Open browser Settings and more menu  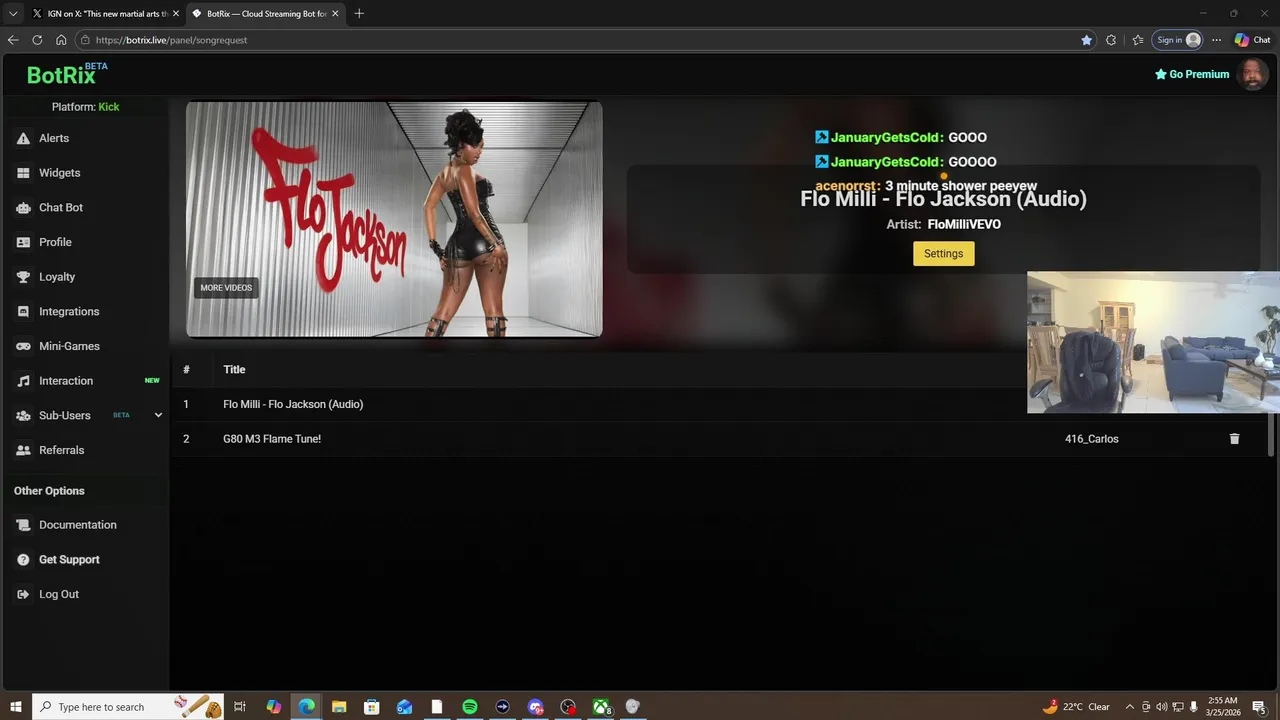(x=1216, y=40)
